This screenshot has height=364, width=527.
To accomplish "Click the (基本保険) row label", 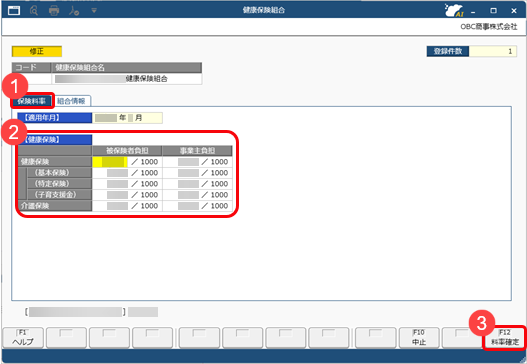I will pos(59,173).
